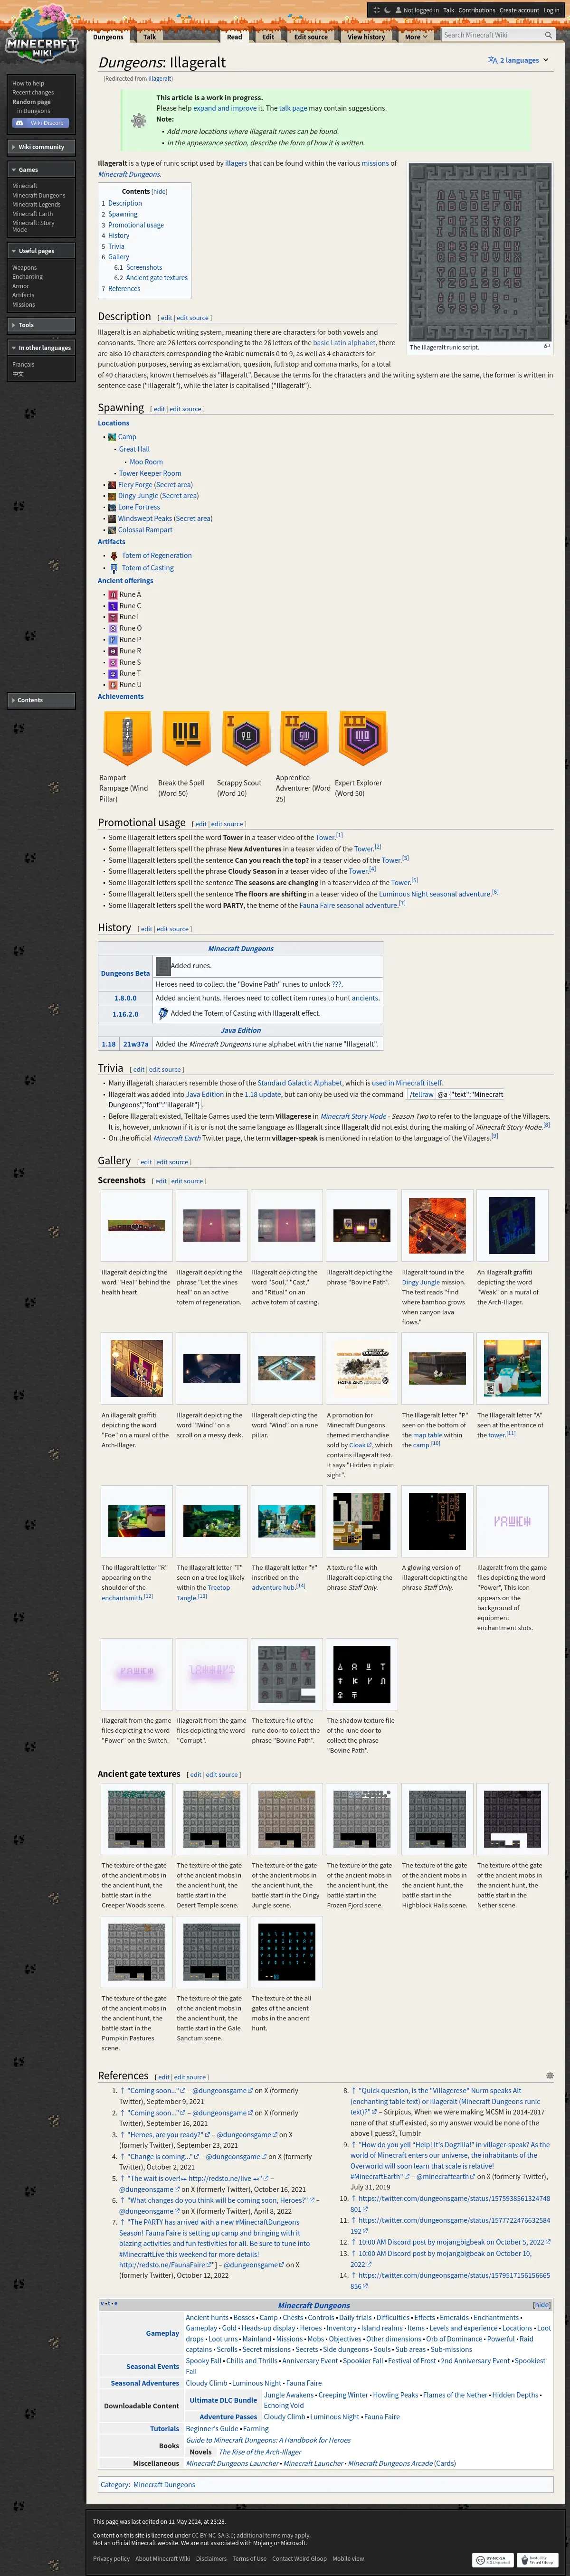Click the Rune O icon

click(113, 628)
